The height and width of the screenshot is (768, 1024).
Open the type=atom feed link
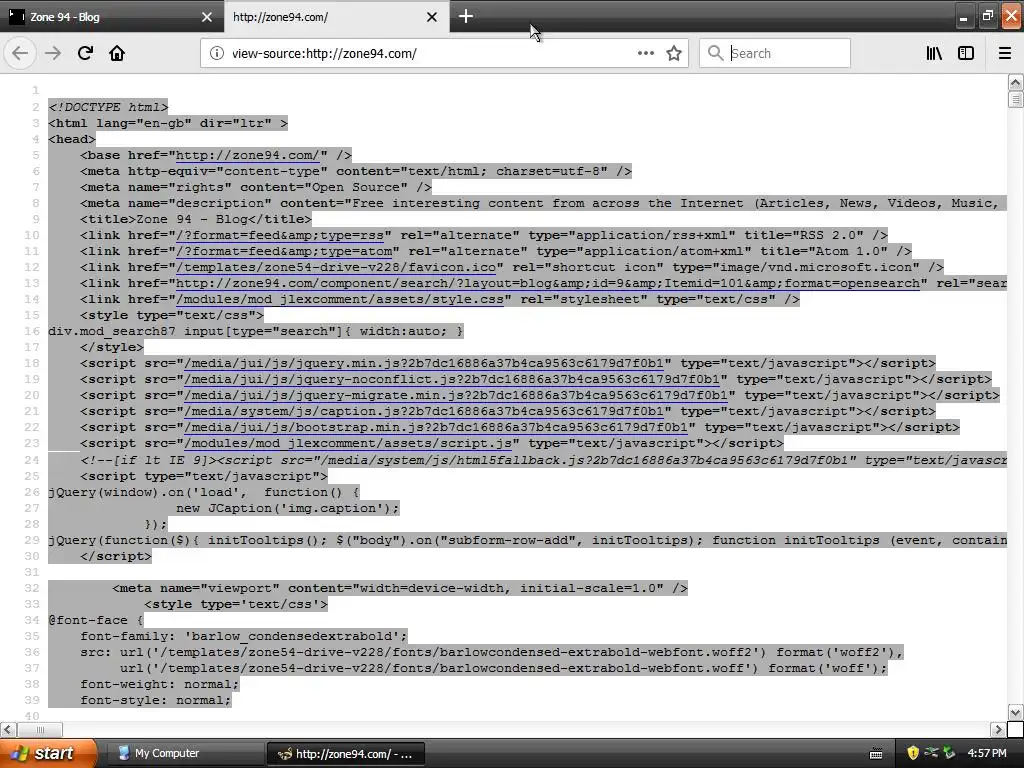(x=283, y=251)
